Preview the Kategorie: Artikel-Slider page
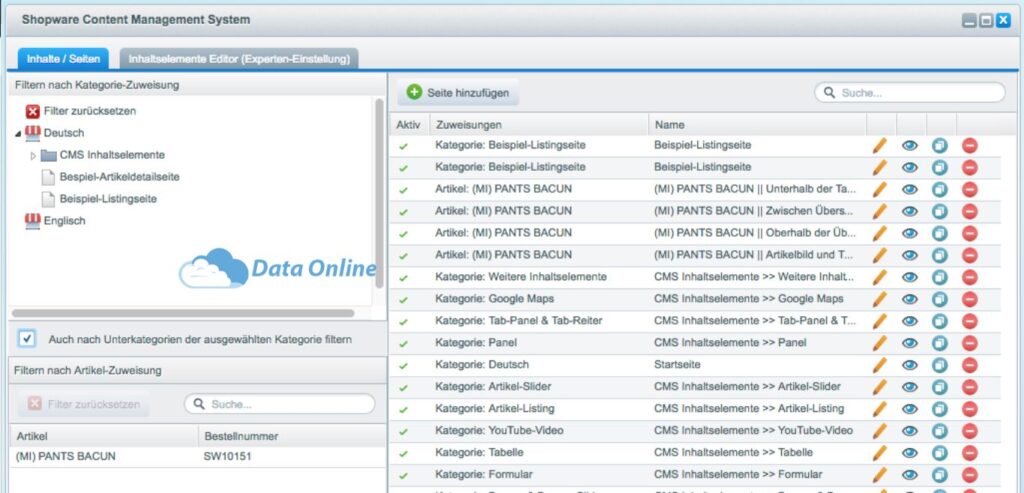Screen dimensions: 1024x493 tap(910, 387)
